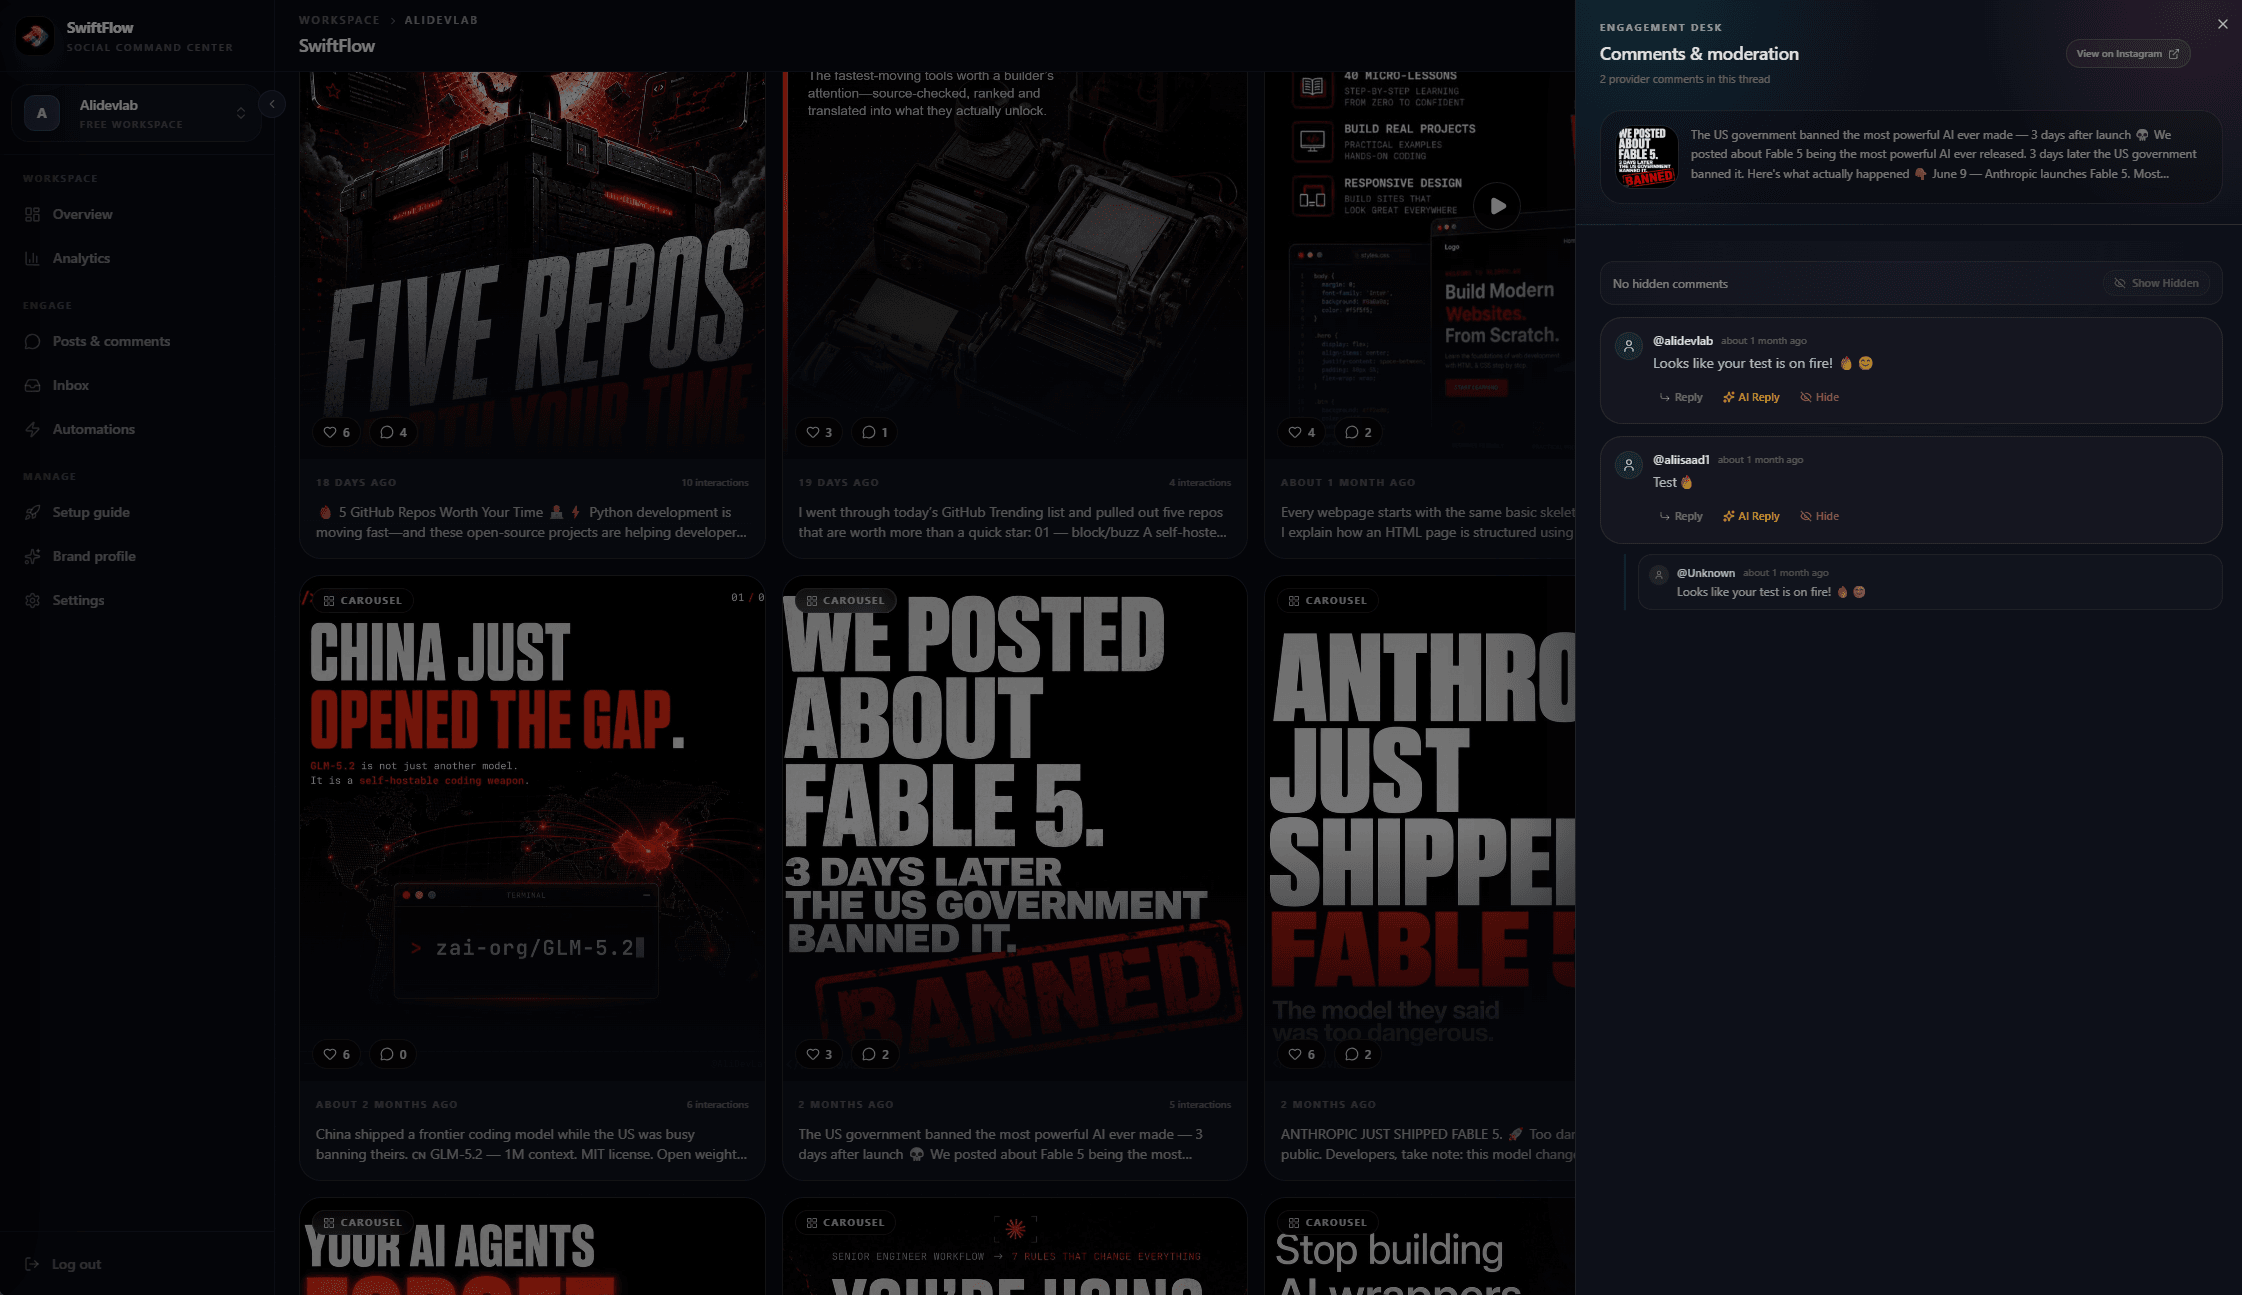Click the 'No hidden comments' text
2242x1295 pixels.
click(x=1670, y=284)
